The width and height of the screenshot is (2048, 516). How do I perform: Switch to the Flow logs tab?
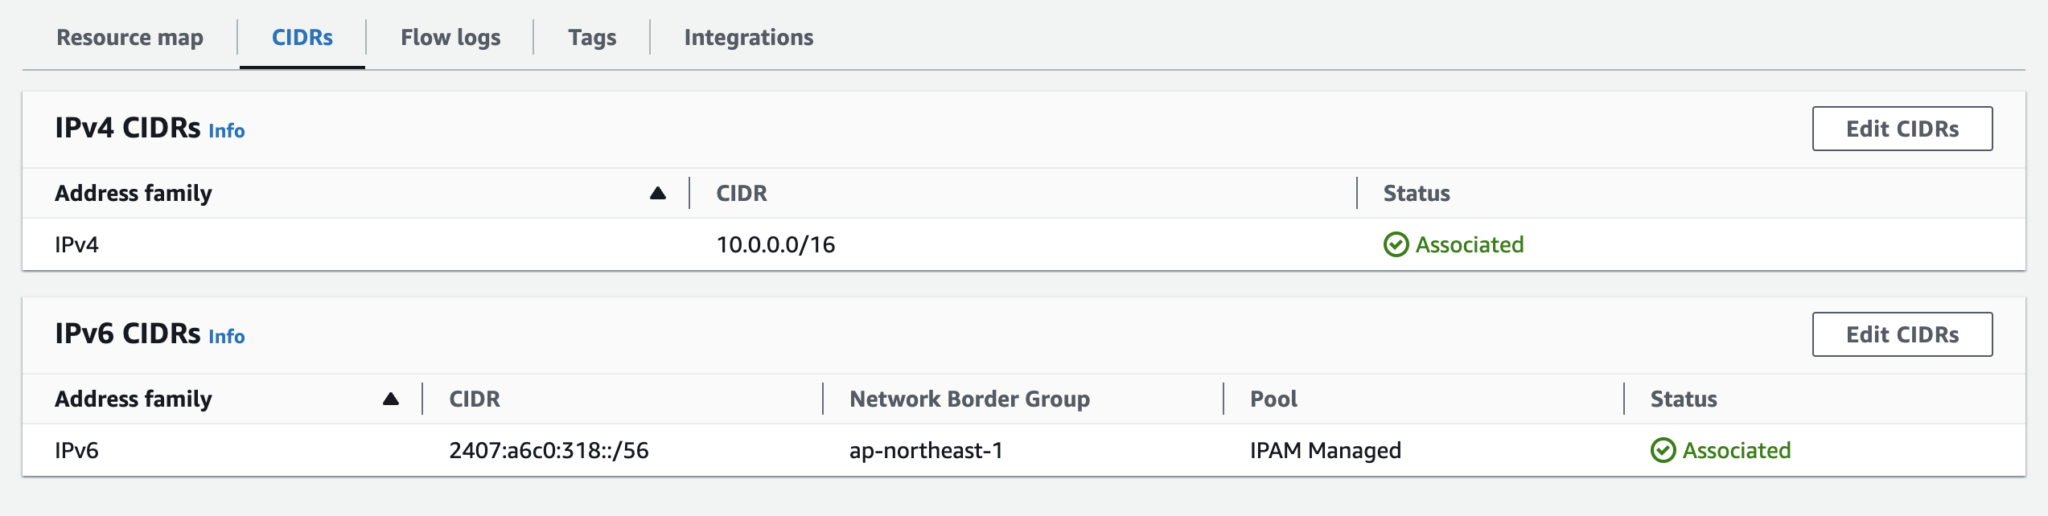click(450, 38)
